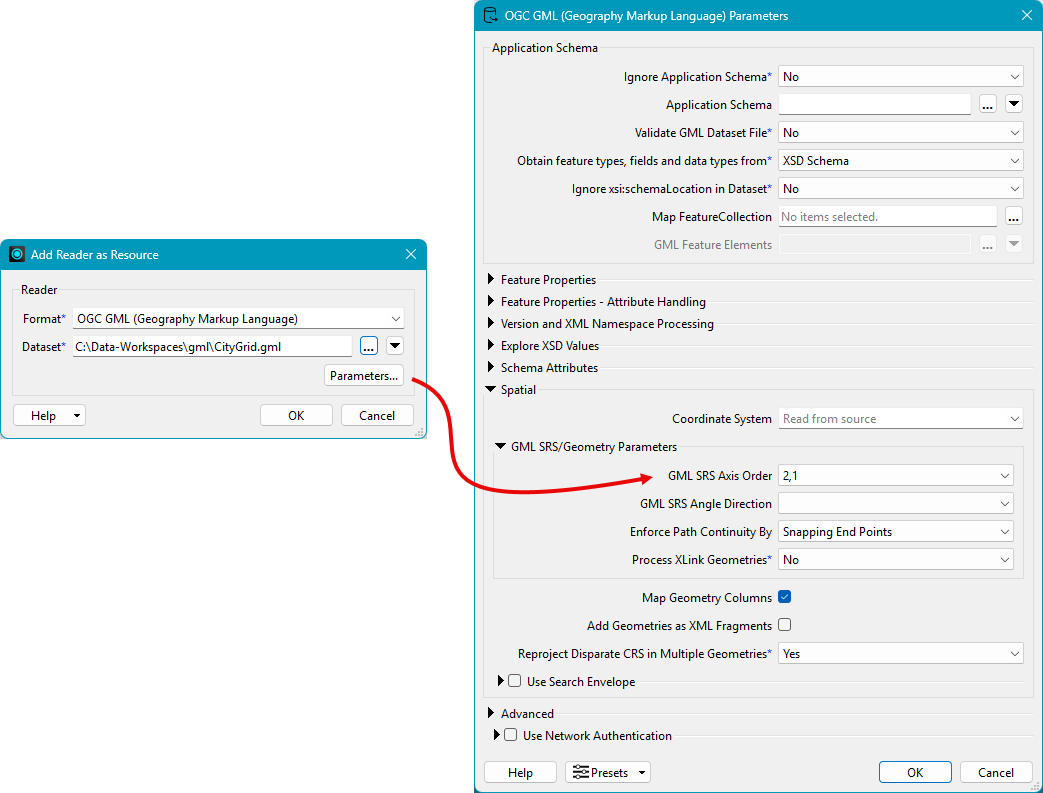Check the Use Search Envelope box
This screenshot has height=793, width=1043.
point(515,681)
